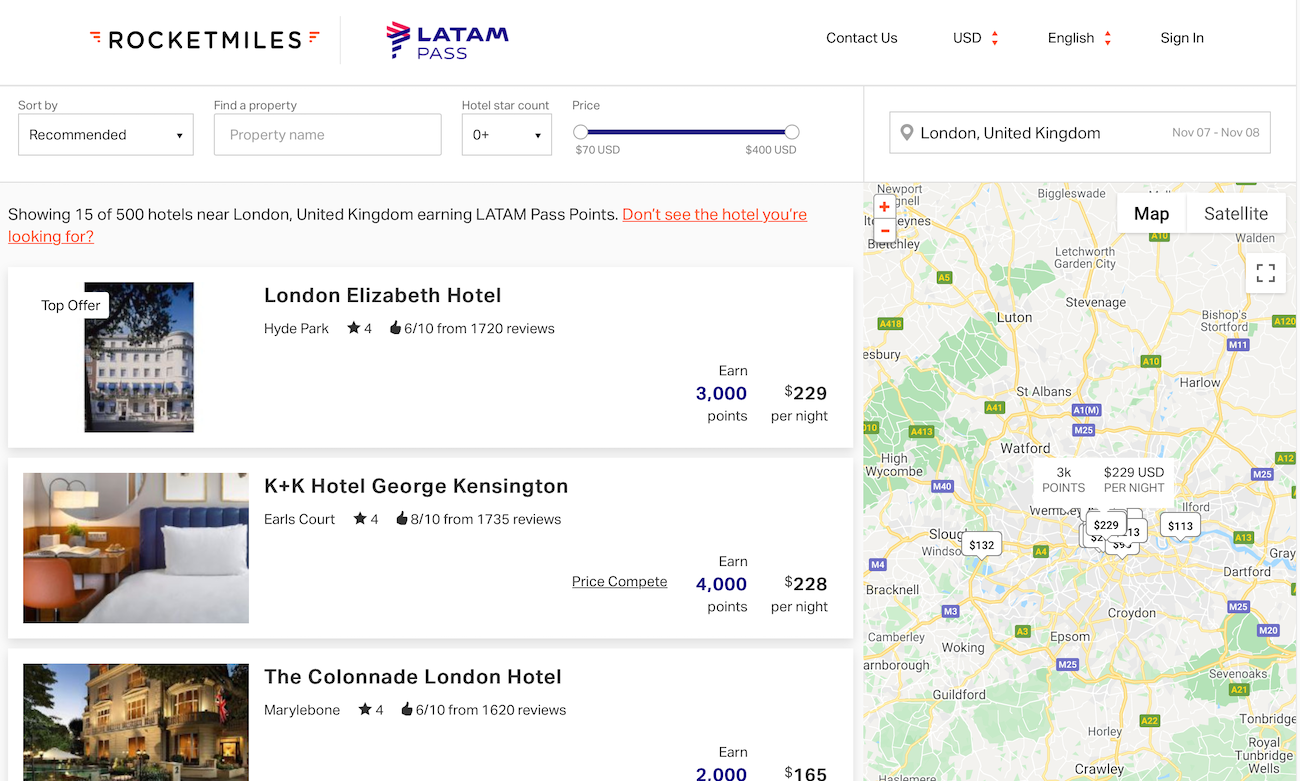Open the Don't see the hotel link
This screenshot has height=781, width=1300.
click(x=714, y=214)
